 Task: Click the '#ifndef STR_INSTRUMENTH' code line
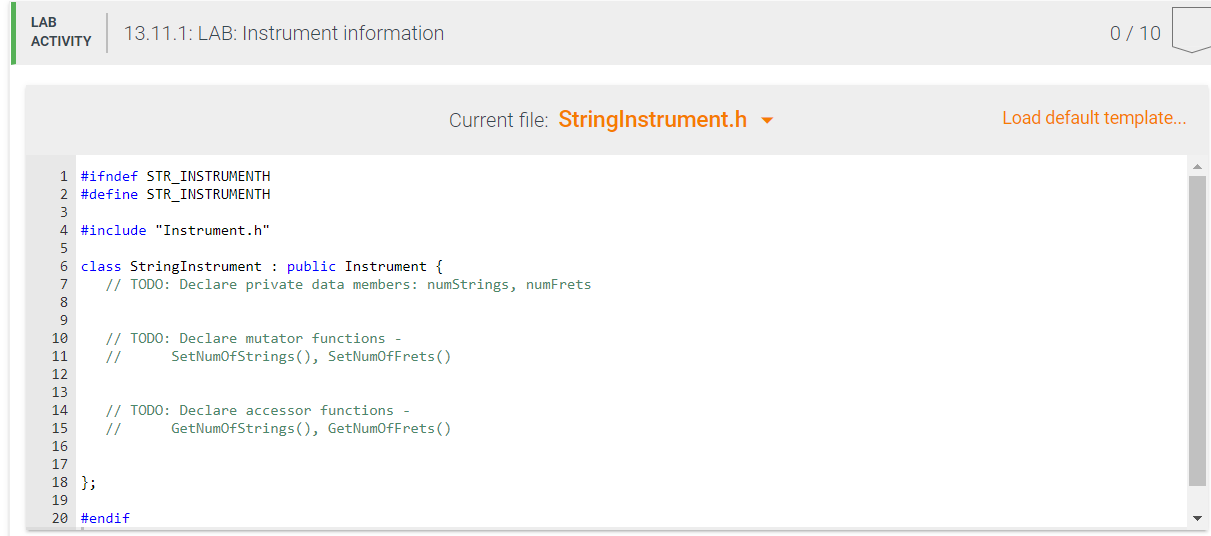coord(175,176)
